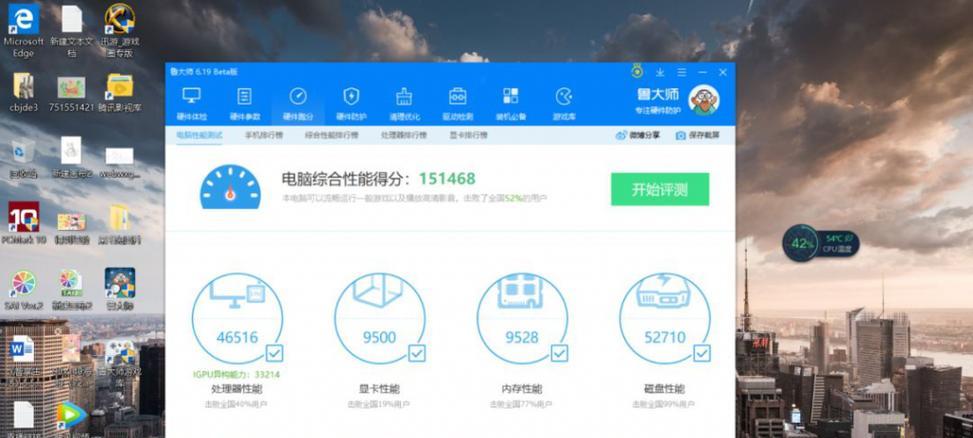The width and height of the screenshot is (973, 438).
Task: Click the memory score circle 9528
Action: click(x=522, y=319)
